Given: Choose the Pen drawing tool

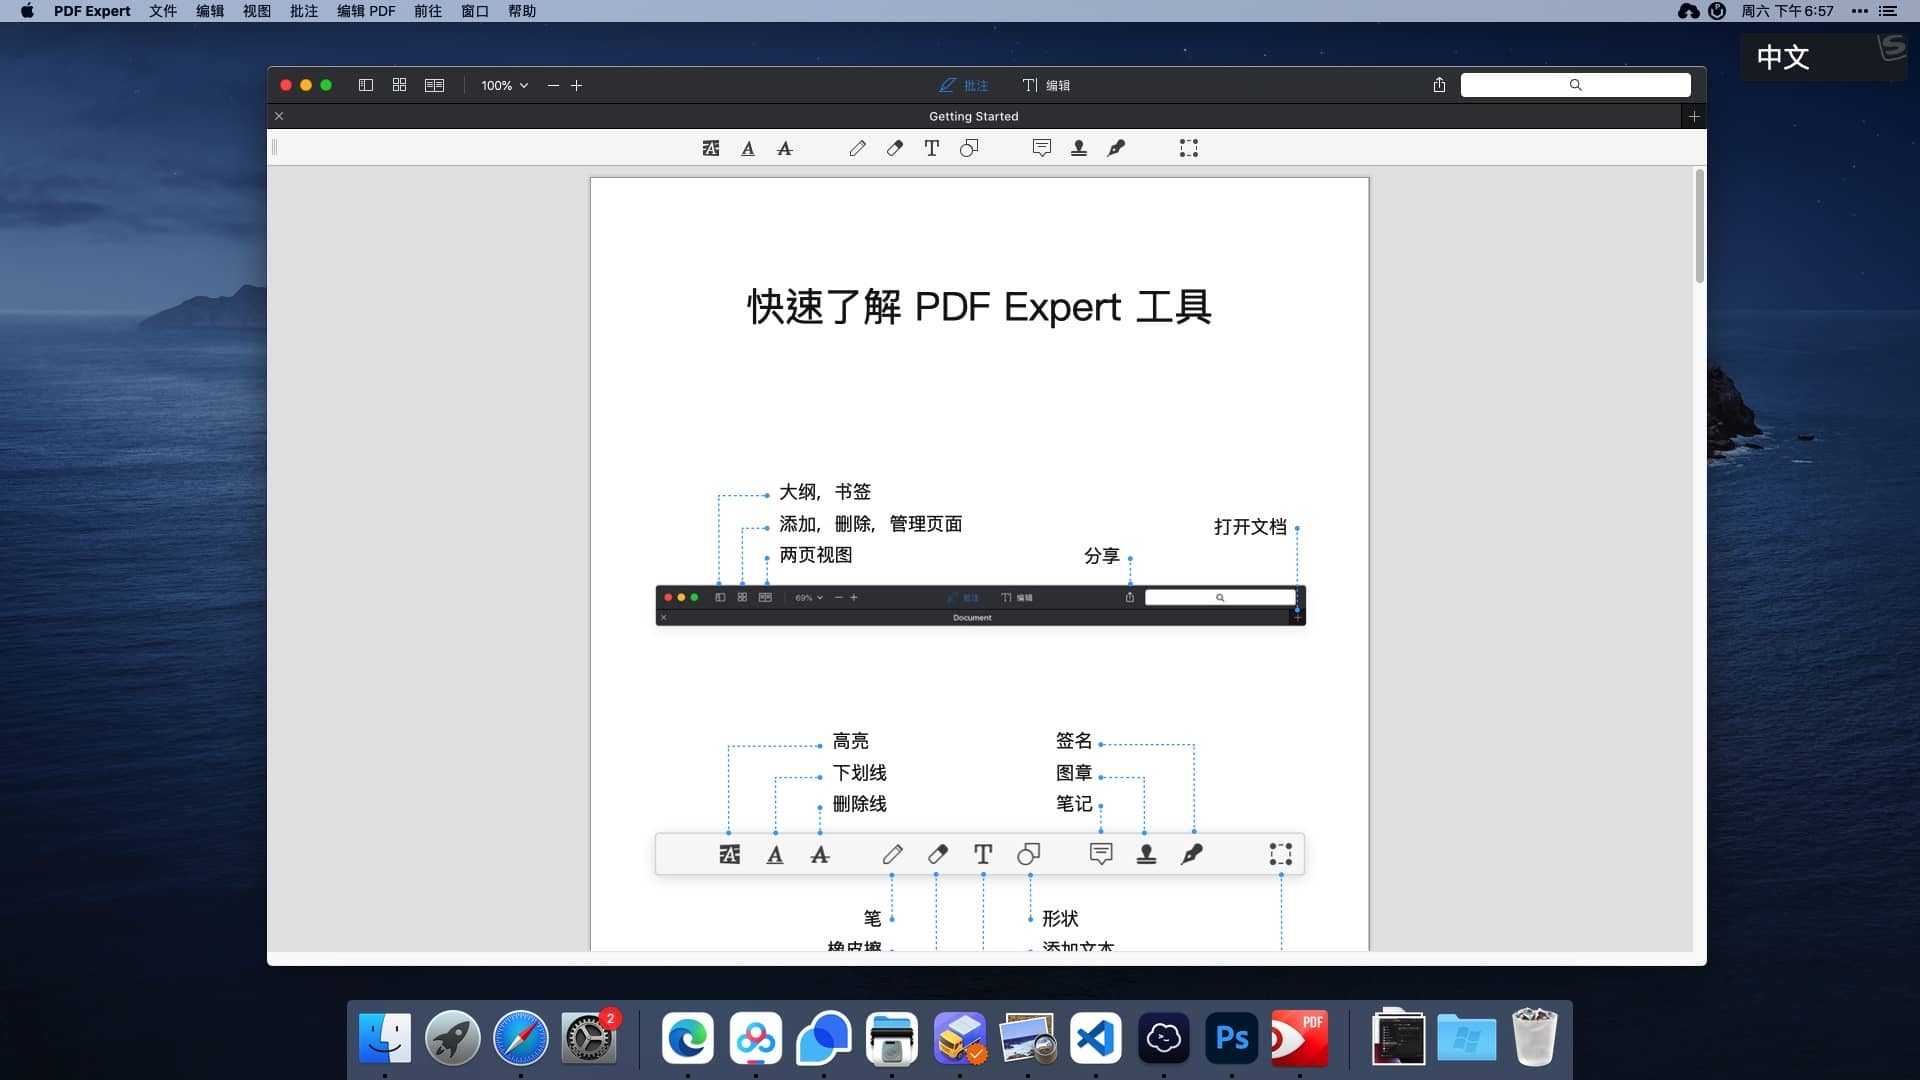Looking at the screenshot, I should pos(857,148).
